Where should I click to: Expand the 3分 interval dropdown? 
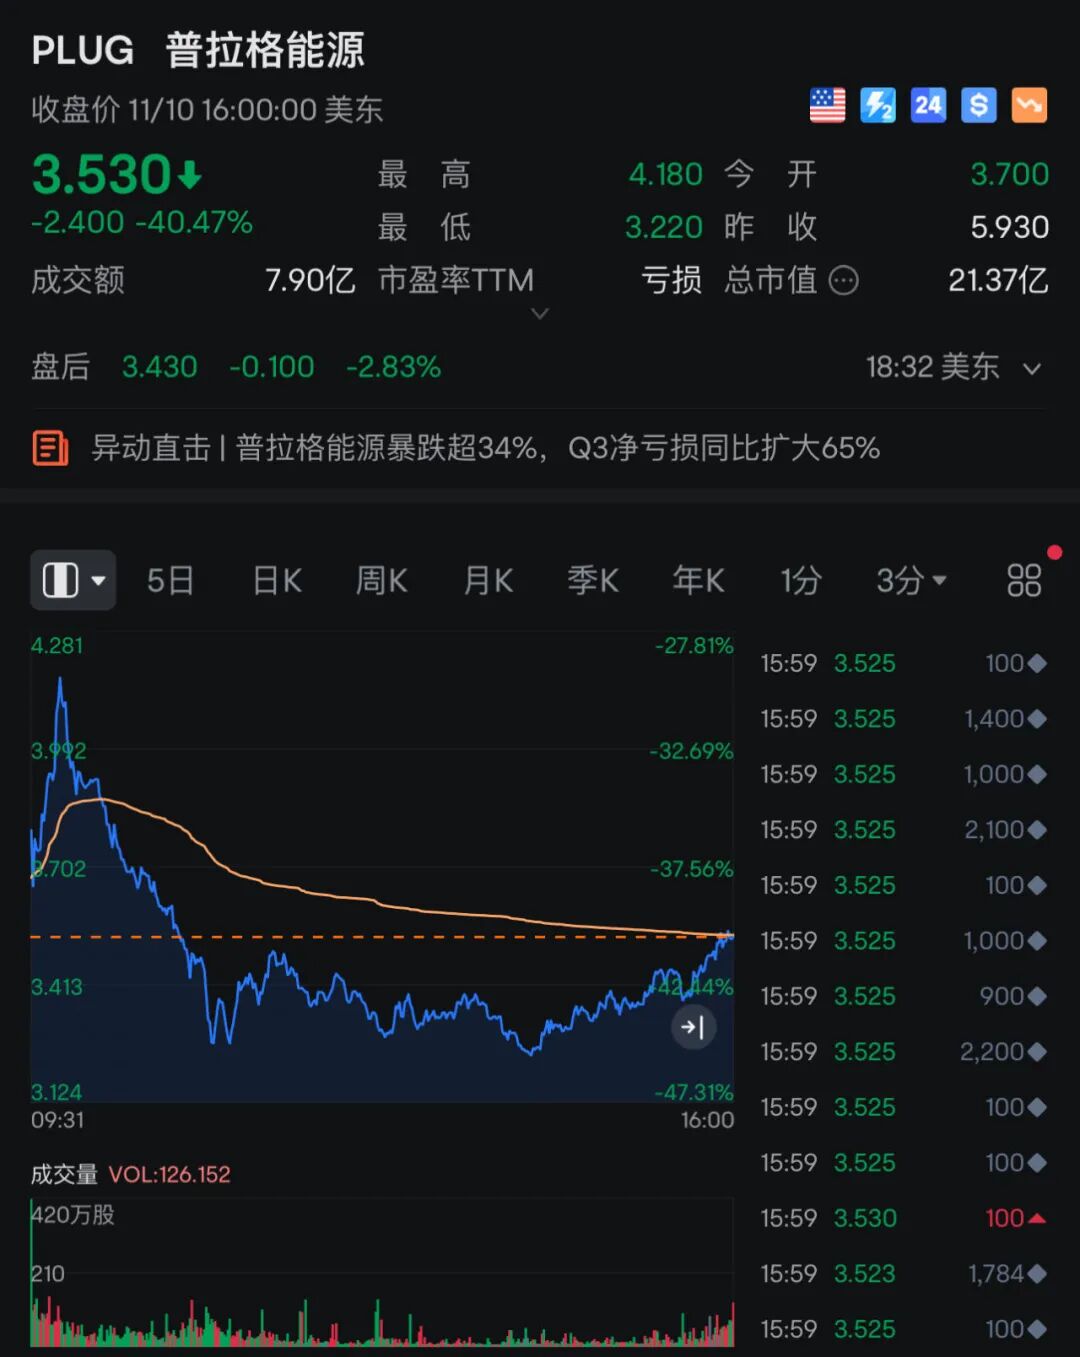click(x=911, y=580)
